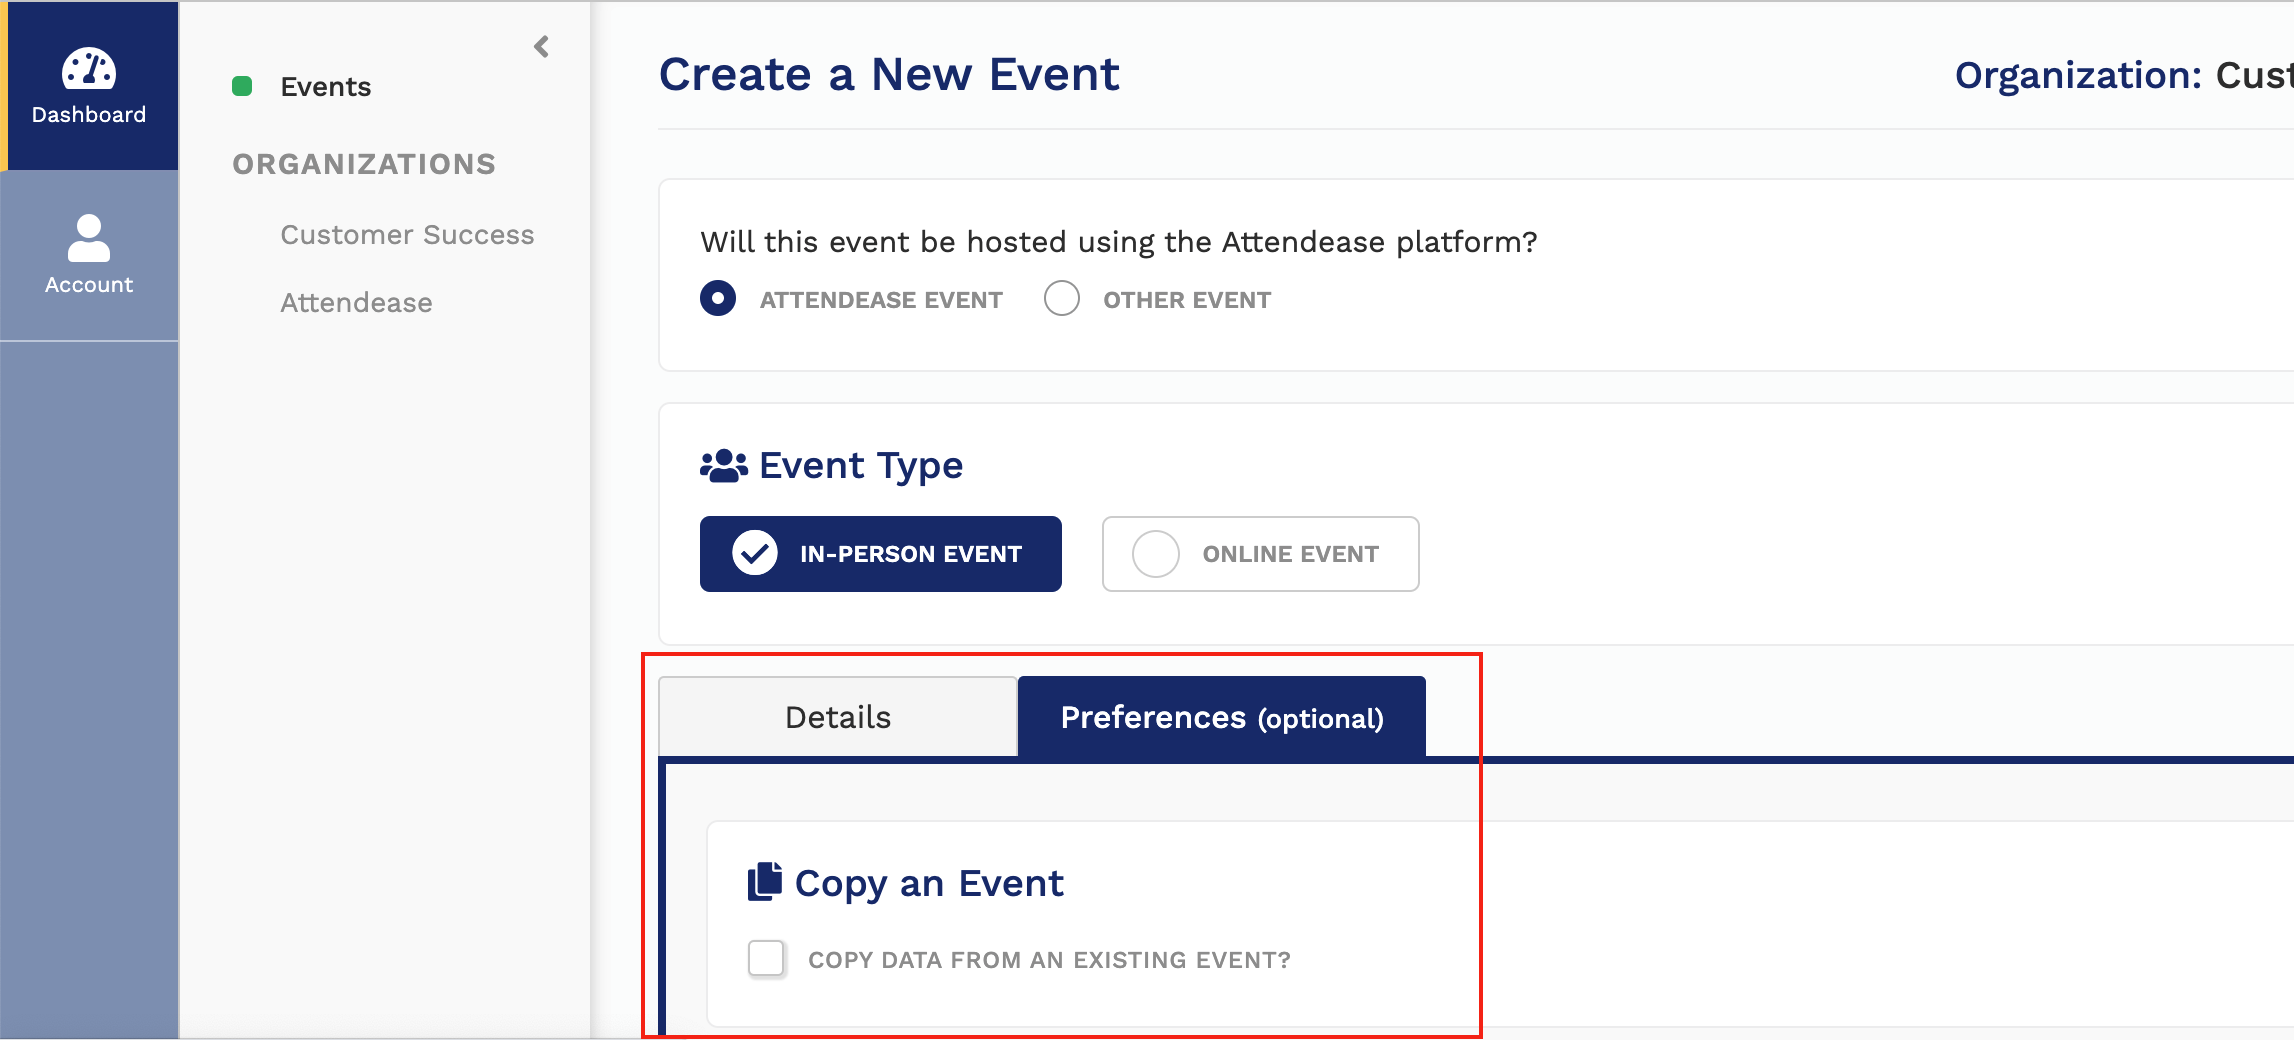Open the Customer Success organization
Image resolution: width=2294 pixels, height=1040 pixels.
click(x=406, y=234)
